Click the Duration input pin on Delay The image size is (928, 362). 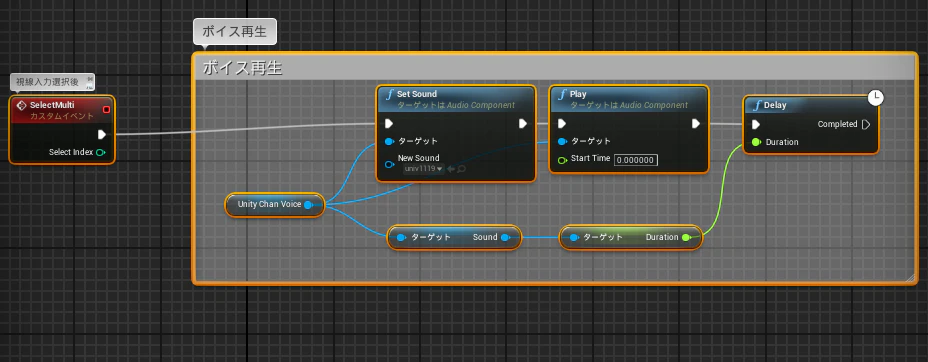click(756, 142)
